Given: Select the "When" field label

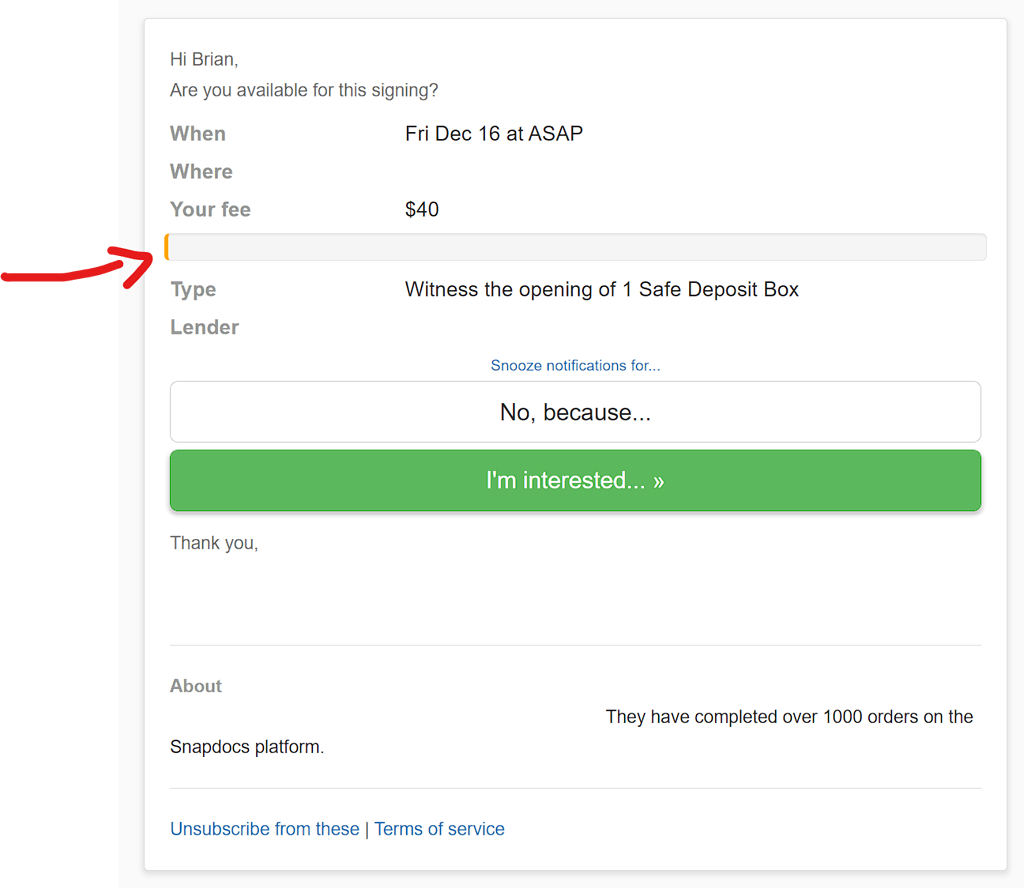Looking at the screenshot, I should coord(198,134).
